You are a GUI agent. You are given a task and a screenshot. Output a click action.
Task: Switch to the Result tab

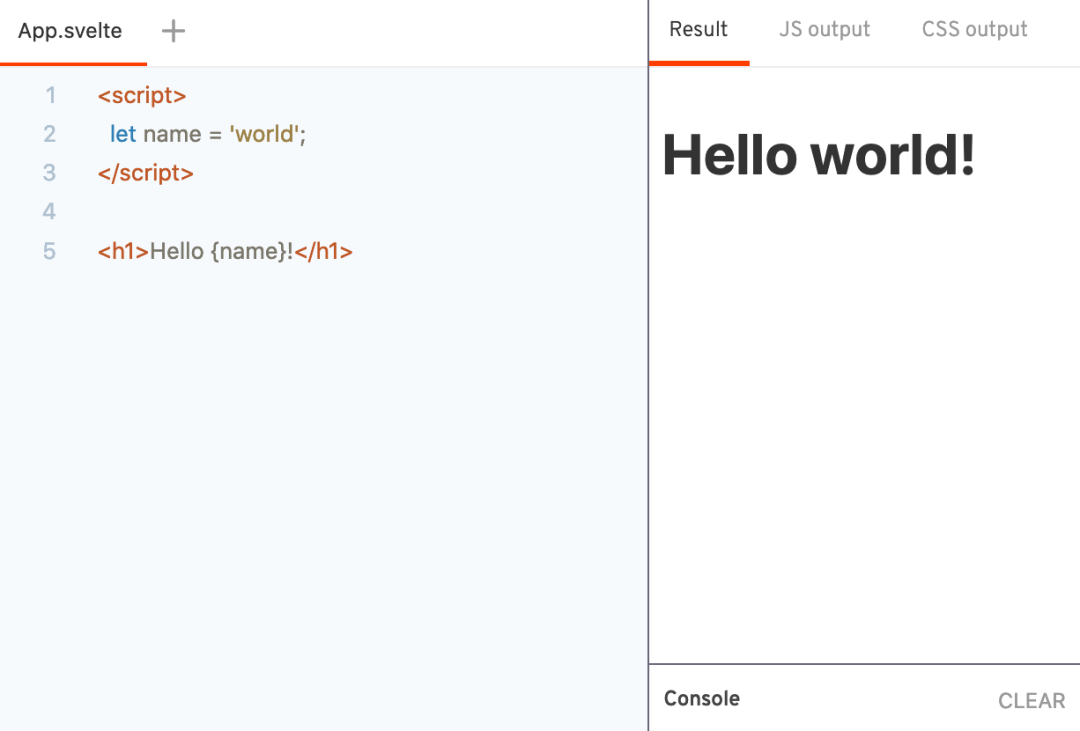click(x=698, y=29)
